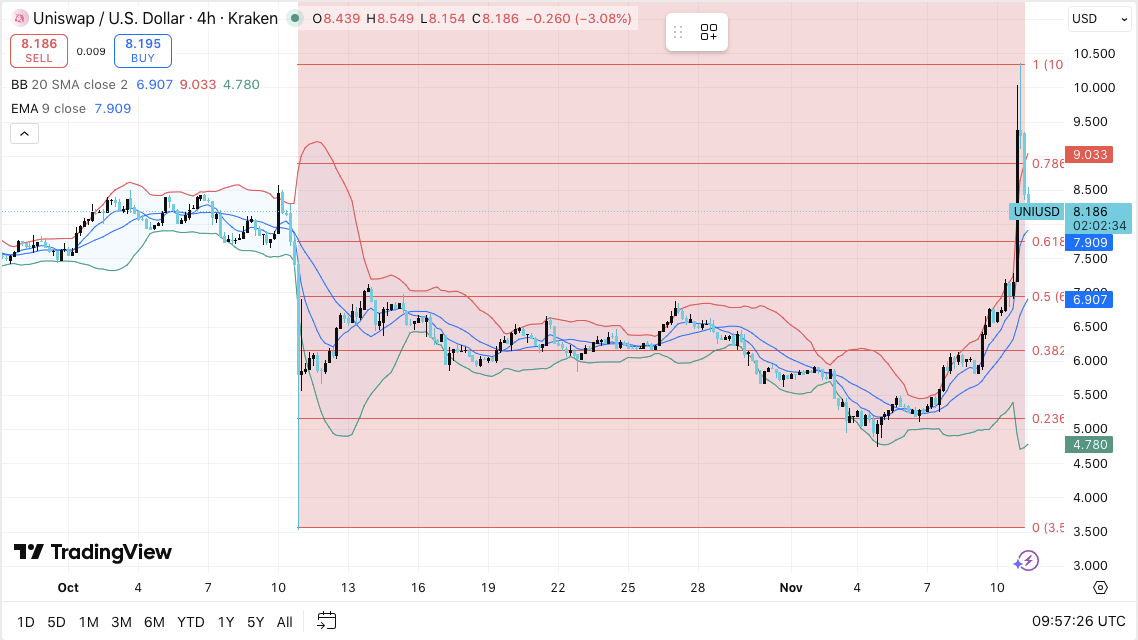Select the EMA 9 close indicator legend
This screenshot has width=1138, height=640.
point(49,108)
